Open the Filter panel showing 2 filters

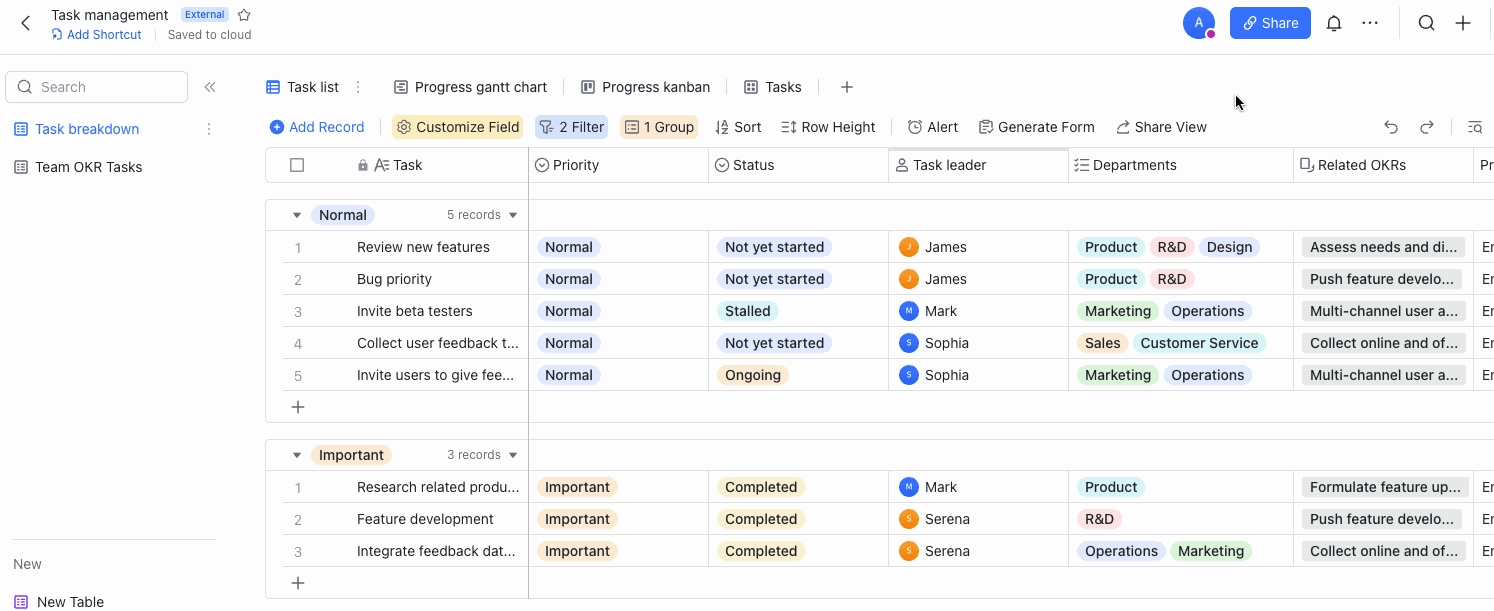pyautogui.click(x=571, y=127)
